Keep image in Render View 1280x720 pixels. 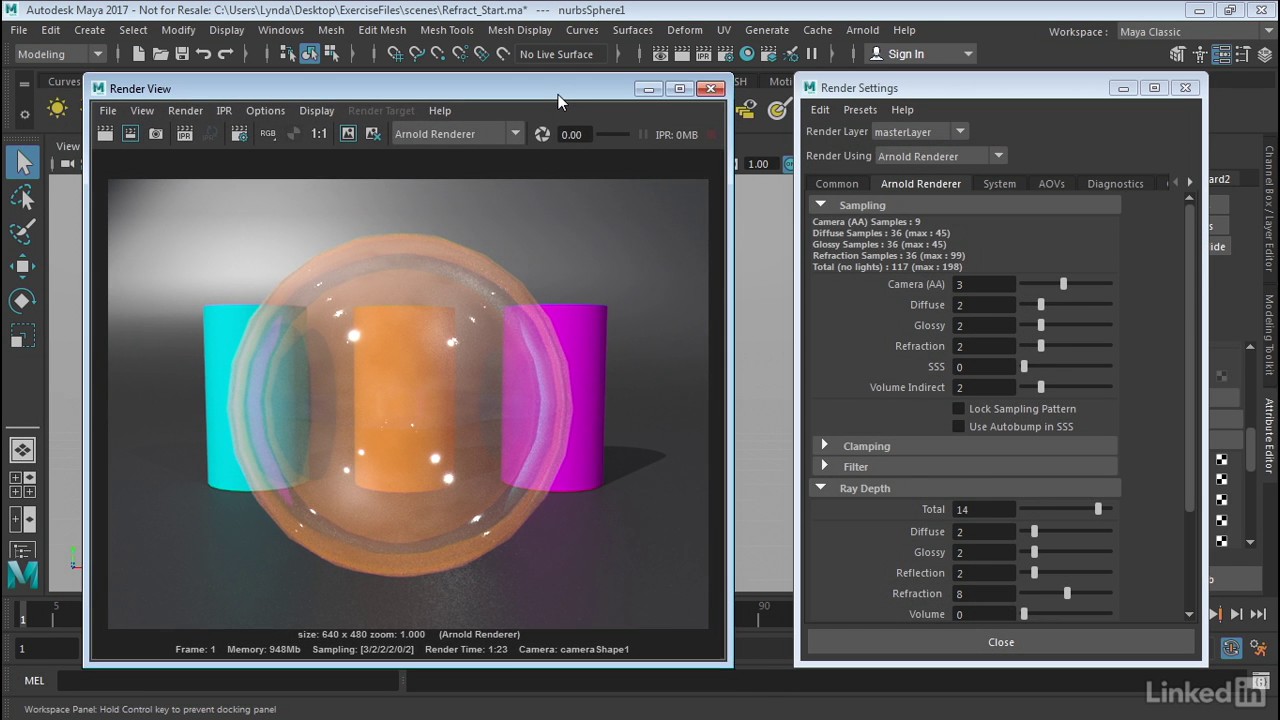pyautogui.click(x=348, y=134)
